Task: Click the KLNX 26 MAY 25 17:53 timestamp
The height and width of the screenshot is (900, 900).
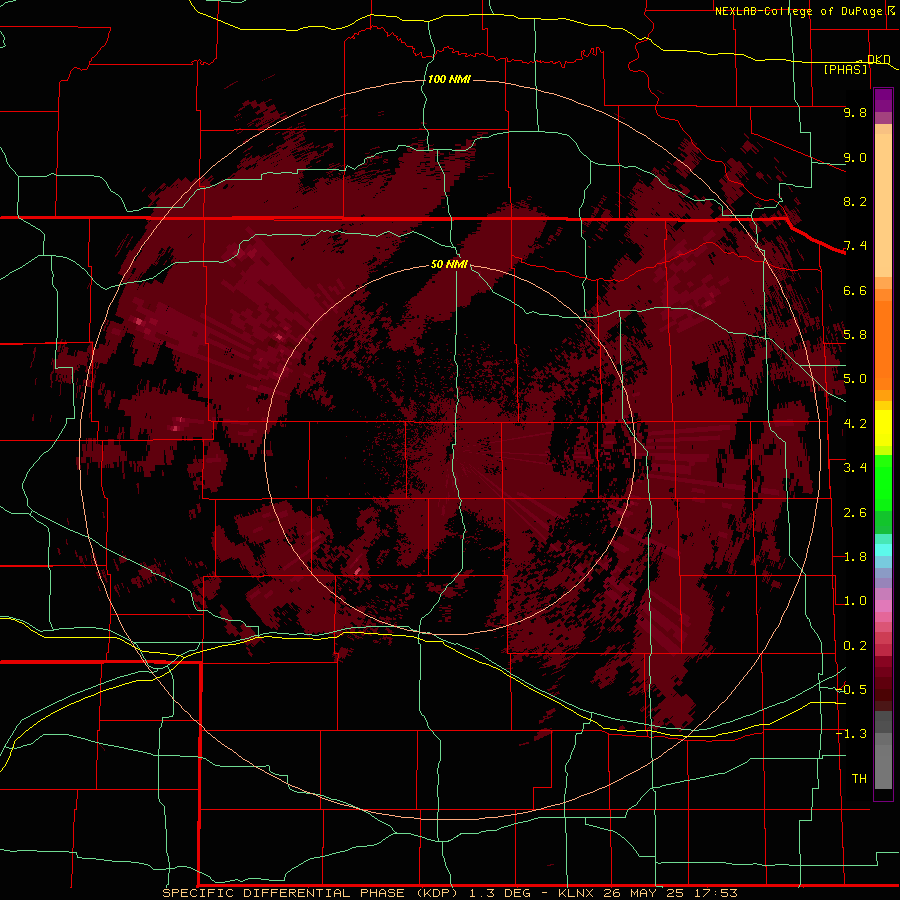Action: tap(647, 893)
